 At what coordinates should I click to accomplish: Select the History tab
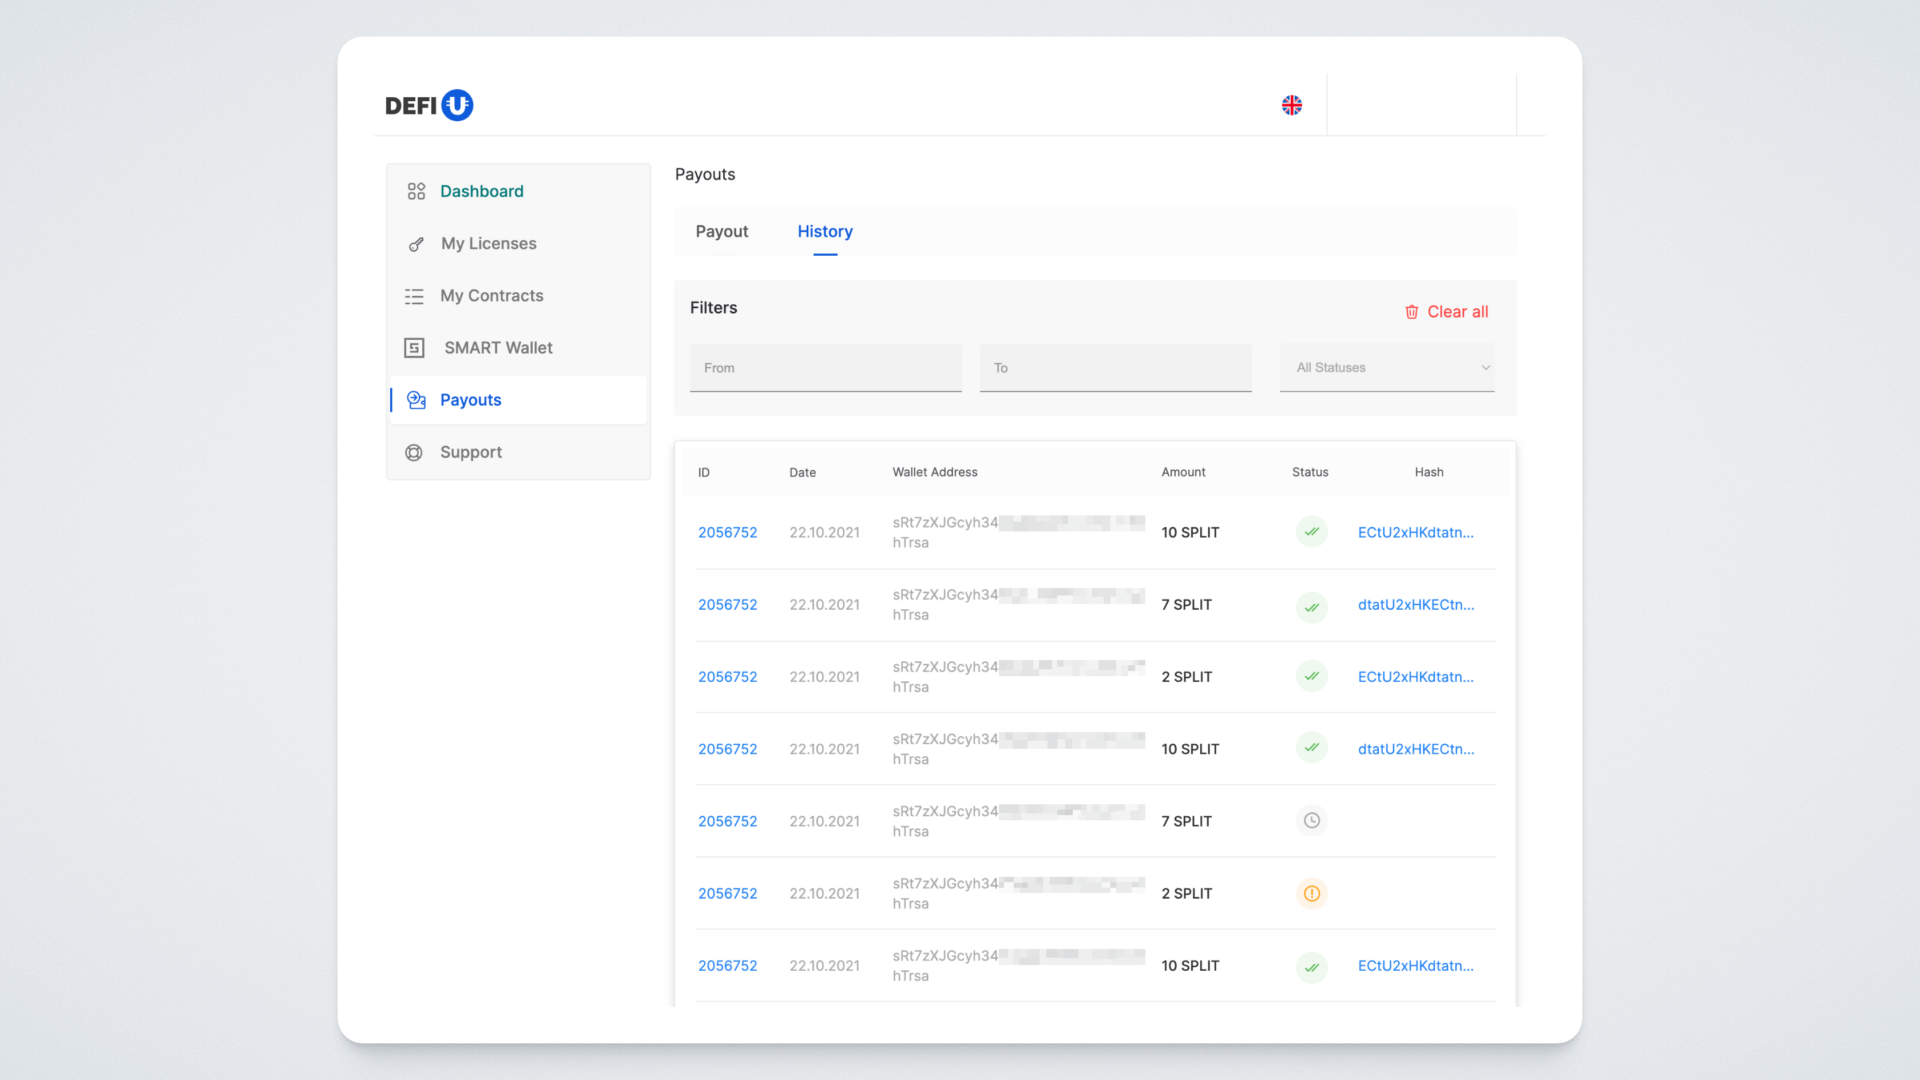pos(824,231)
